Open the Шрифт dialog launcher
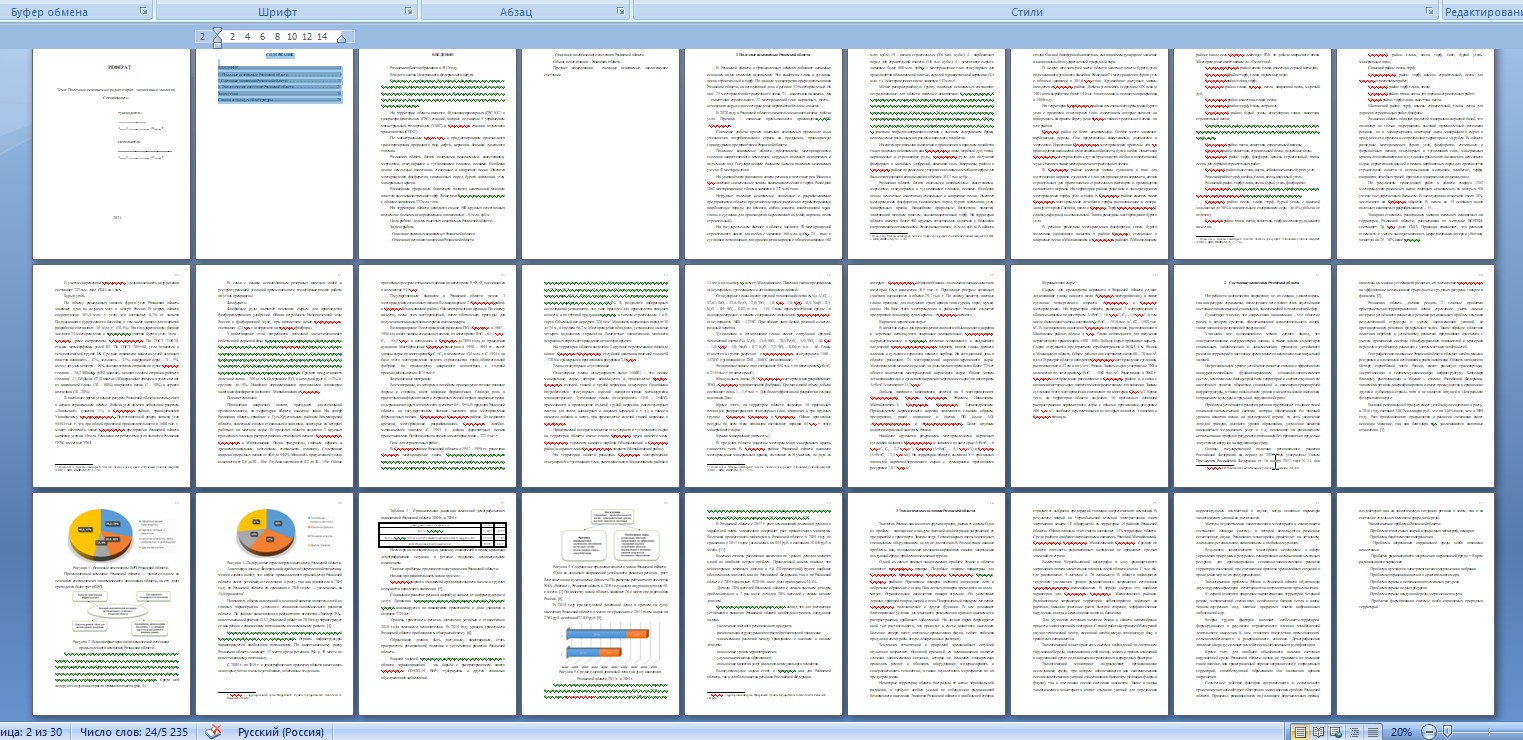The height and width of the screenshot is (740, 1523). click(408, 12)
